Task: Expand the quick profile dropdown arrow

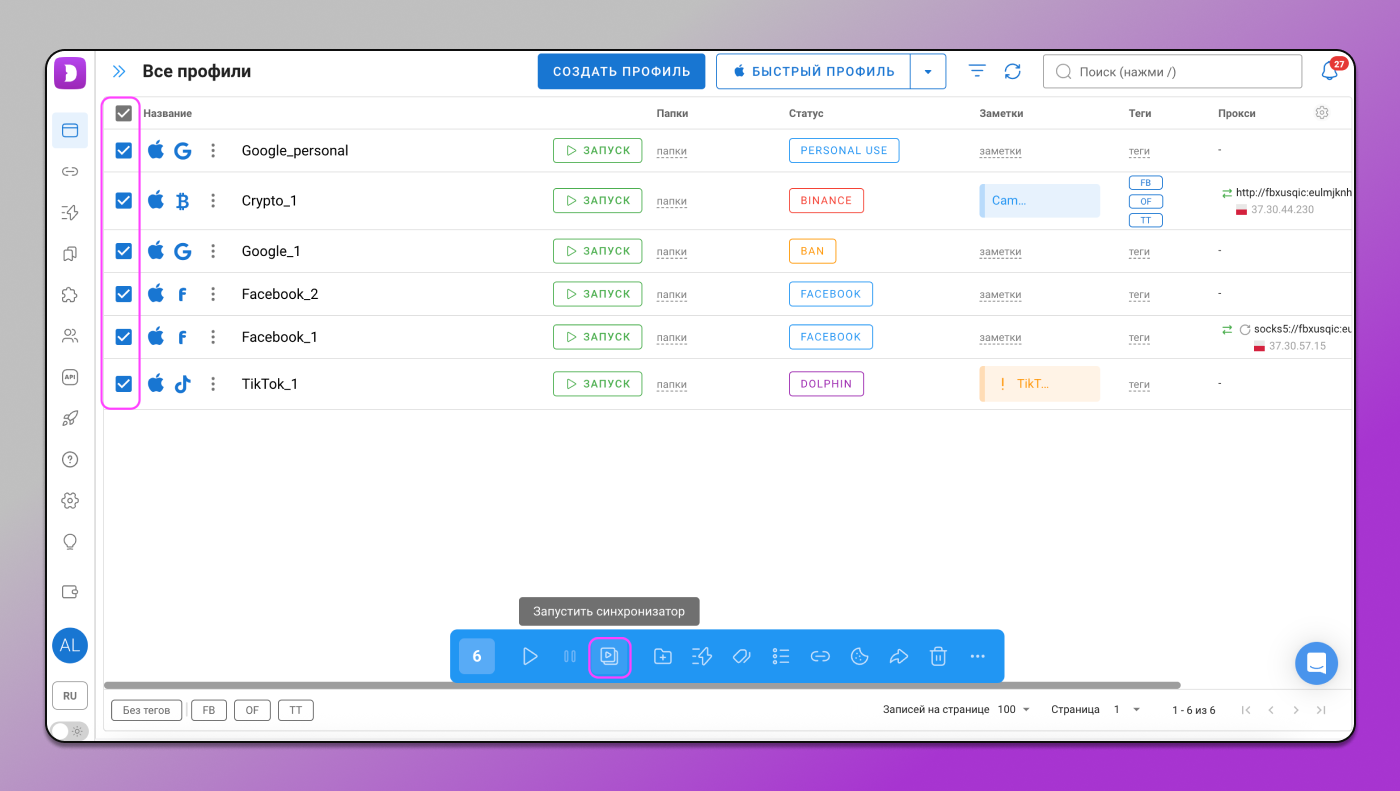Action: pos(928,72)
